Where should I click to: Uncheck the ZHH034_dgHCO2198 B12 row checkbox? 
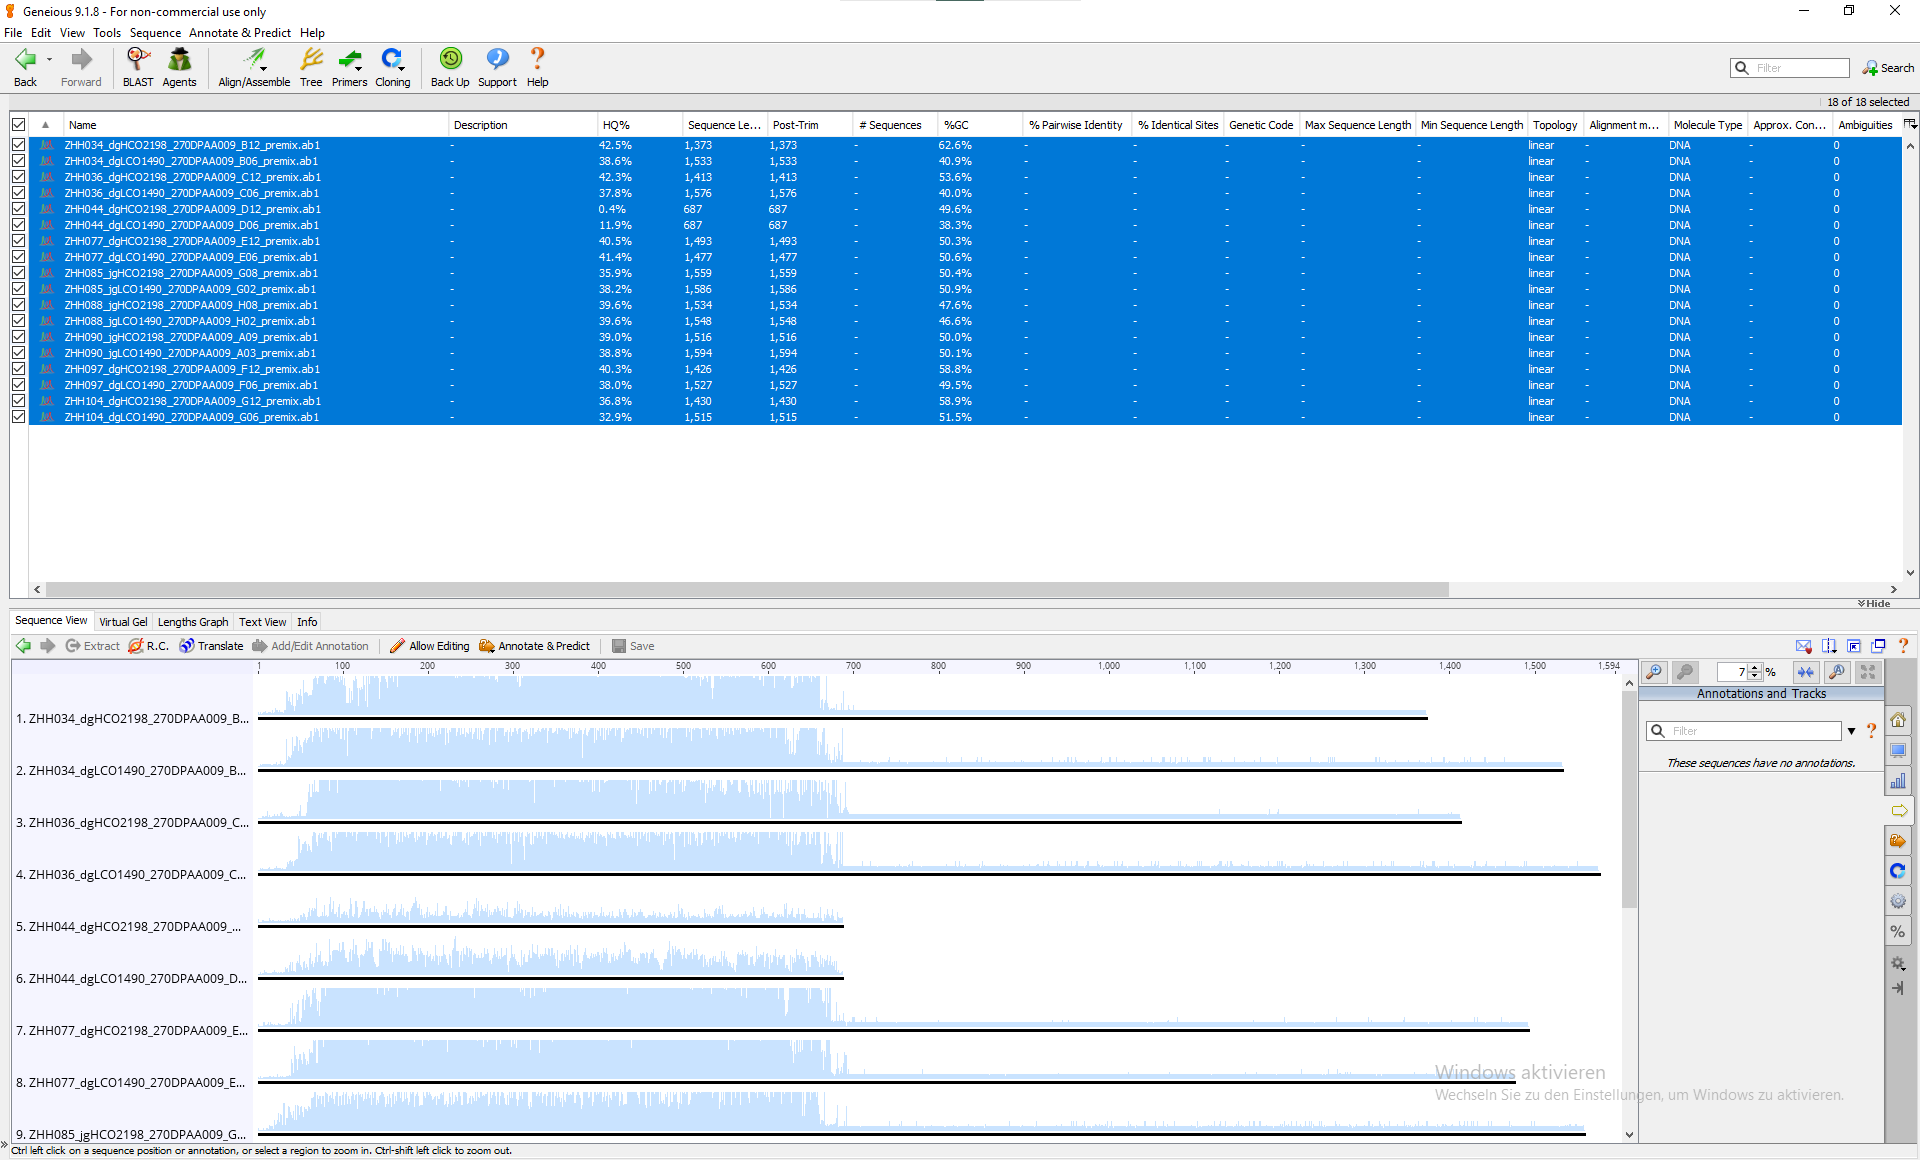18,145
